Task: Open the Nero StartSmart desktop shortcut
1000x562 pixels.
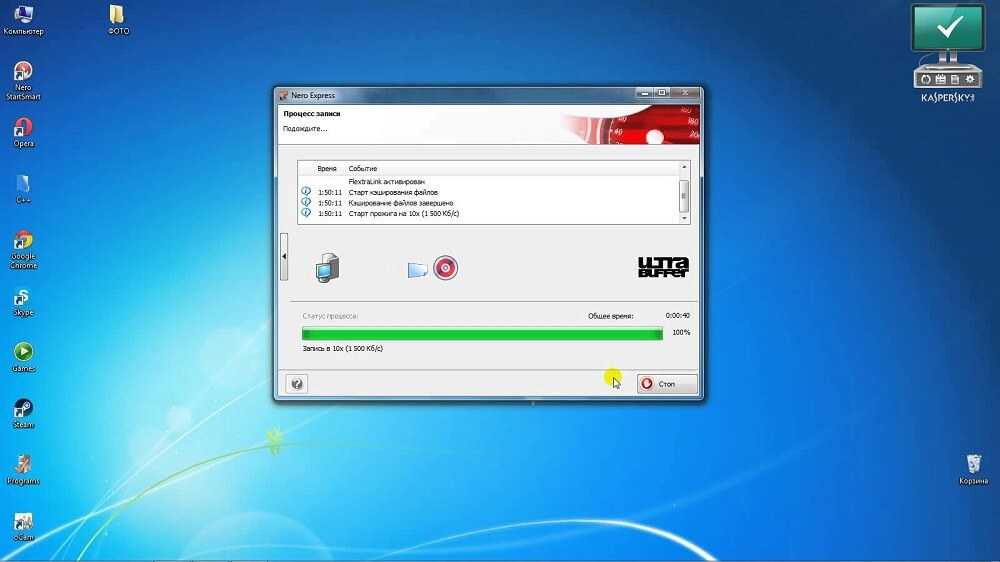Action: pyautogui.click(x=22, y=76)
